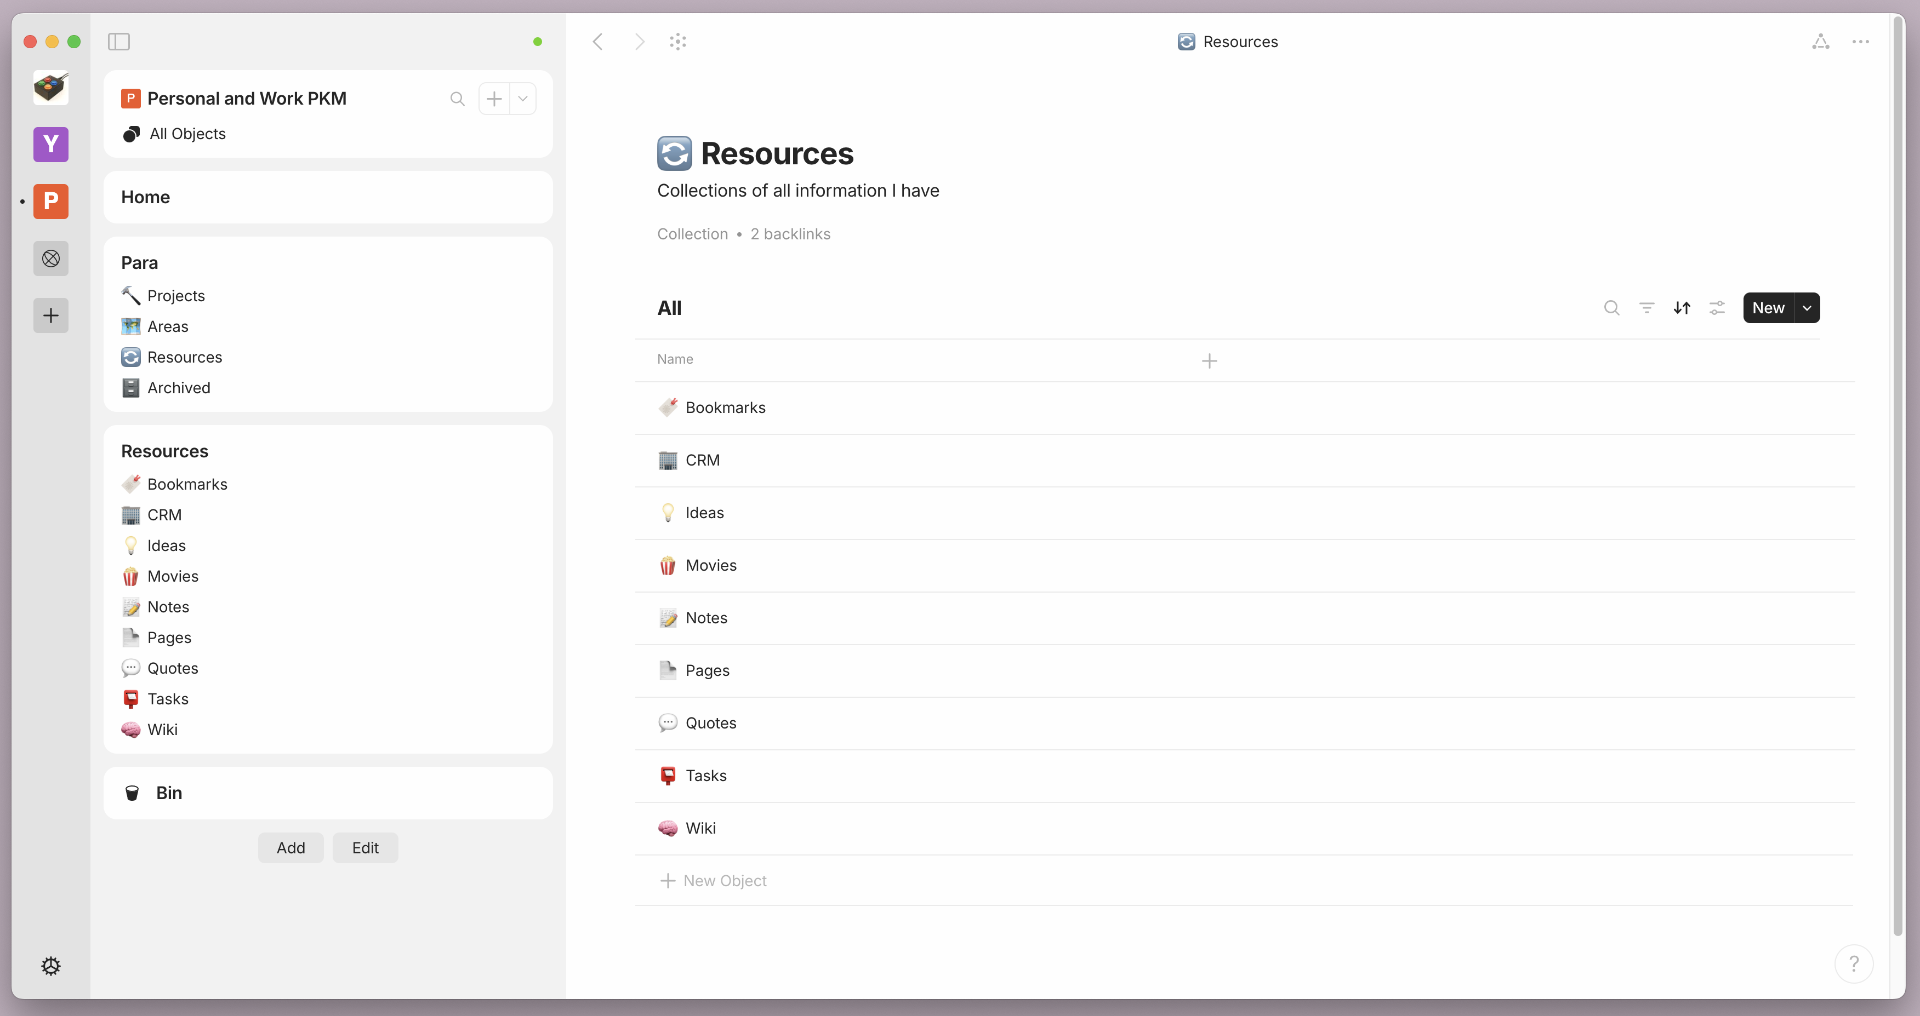Open the Ideas row in table
This screenshot has width=1920, height=1016.
pos(1244,513)
